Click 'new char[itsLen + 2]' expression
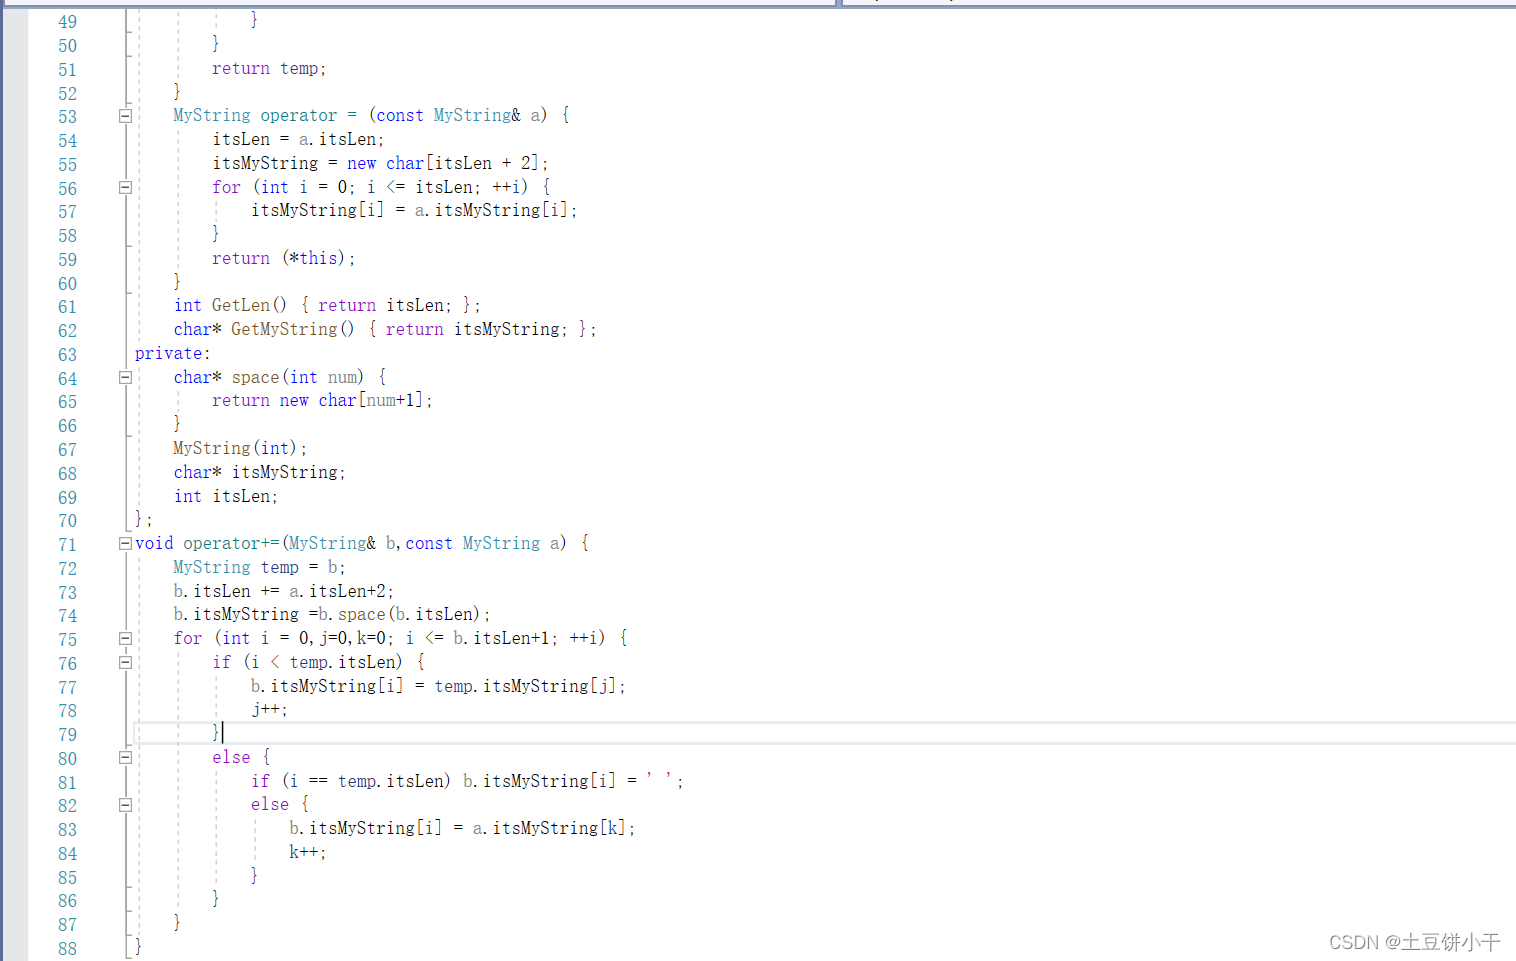The width and height of the screenshot is (1516, 961). [445, 163]
